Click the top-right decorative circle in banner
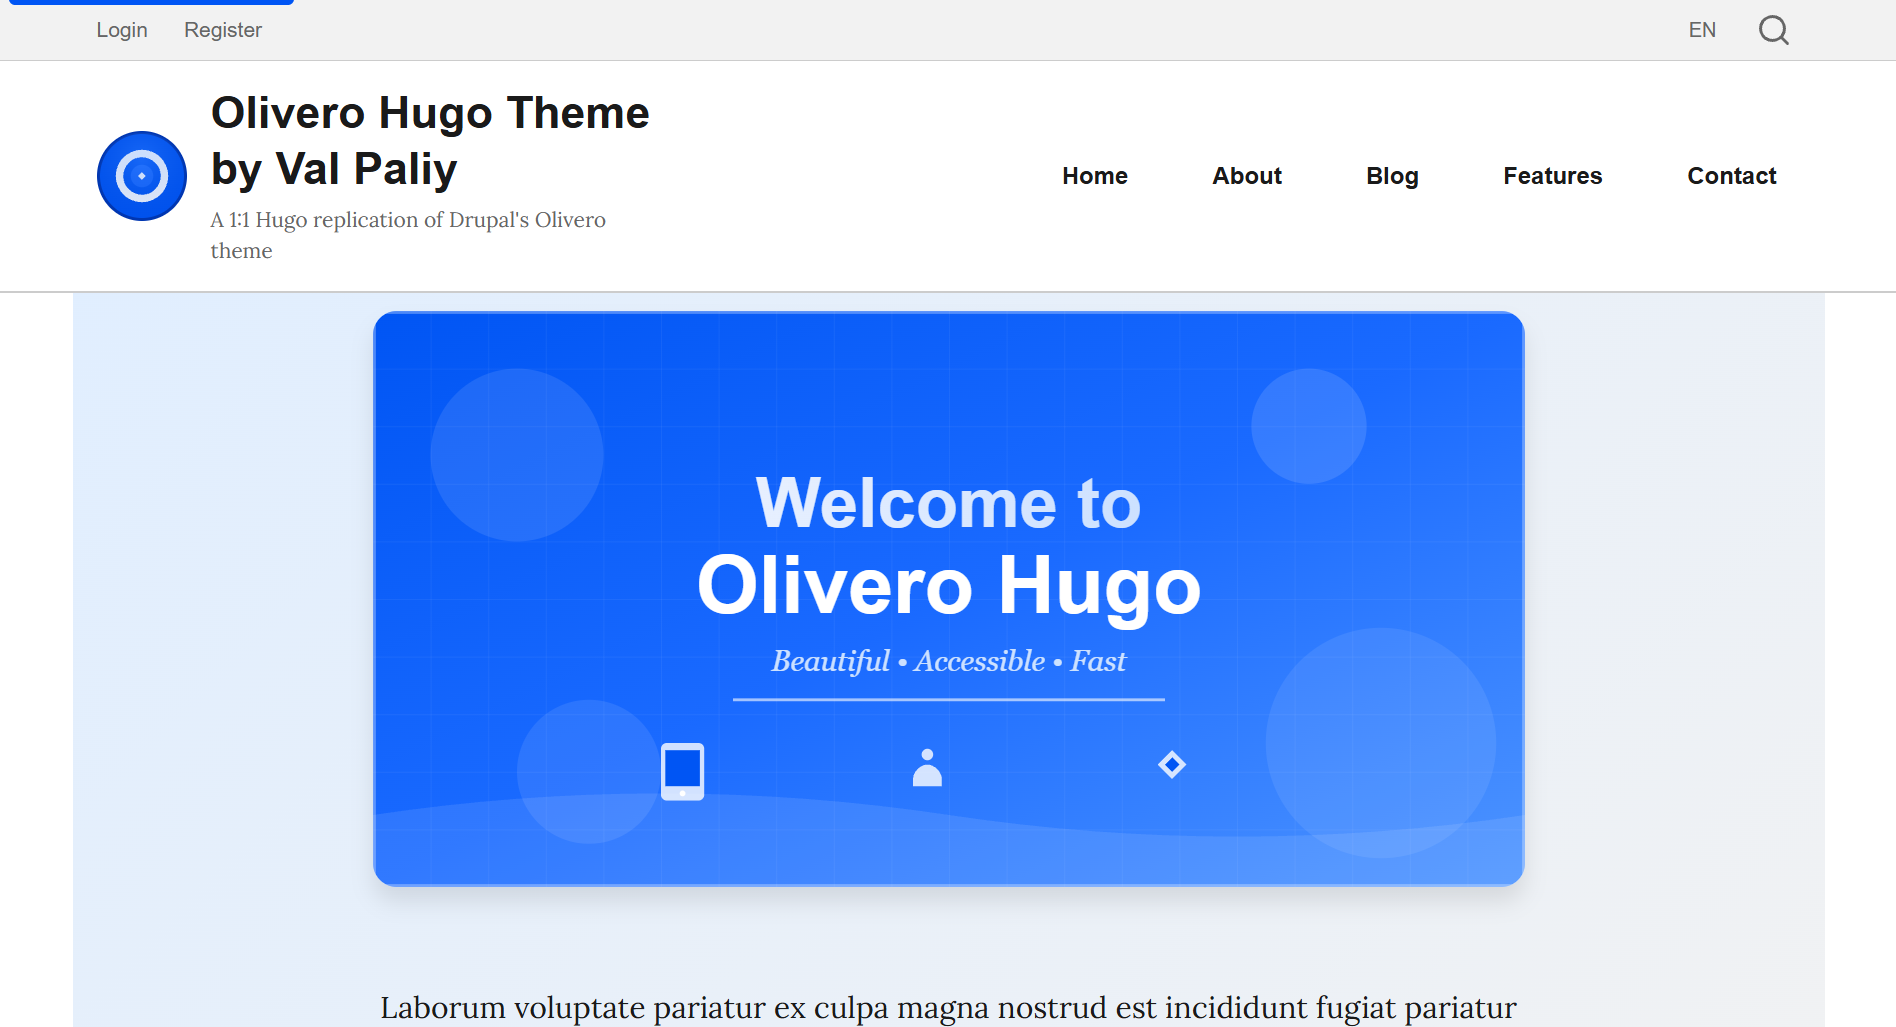Image resolution: width=1896 pixels, height=1027 pixels. point(1308,426)
